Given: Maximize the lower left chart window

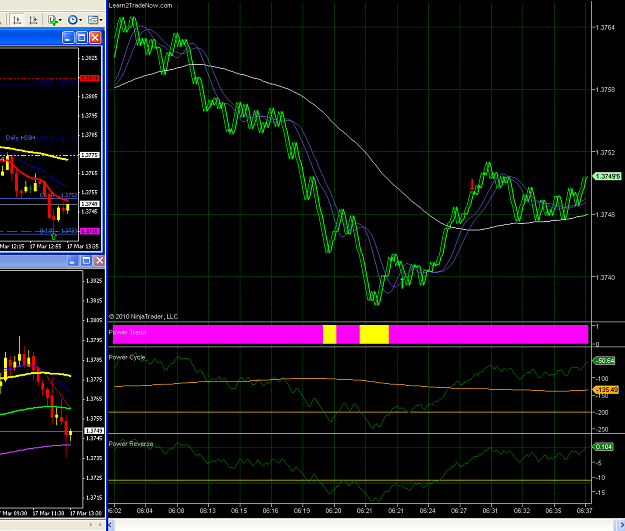Looking at the screenshot, I should click(86, 261).
